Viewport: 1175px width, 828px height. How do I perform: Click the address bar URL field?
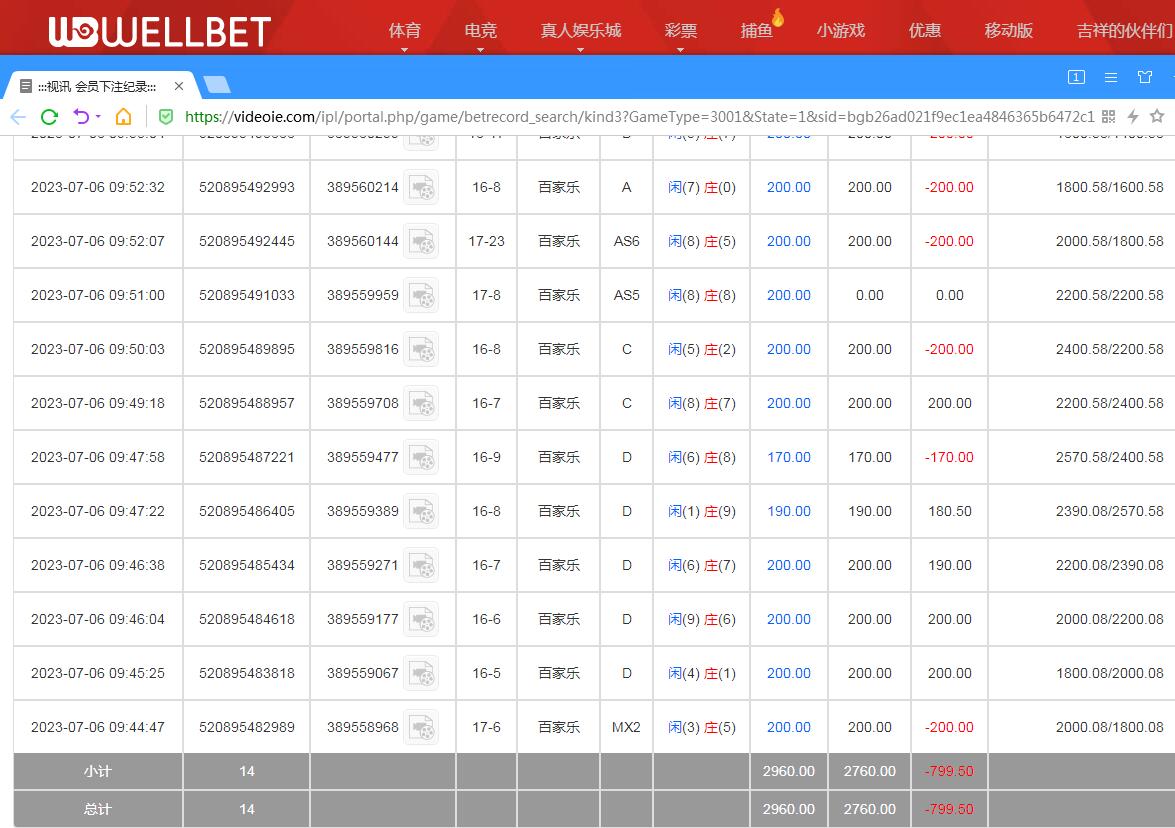pyautogui.click(x=639, y=116)
